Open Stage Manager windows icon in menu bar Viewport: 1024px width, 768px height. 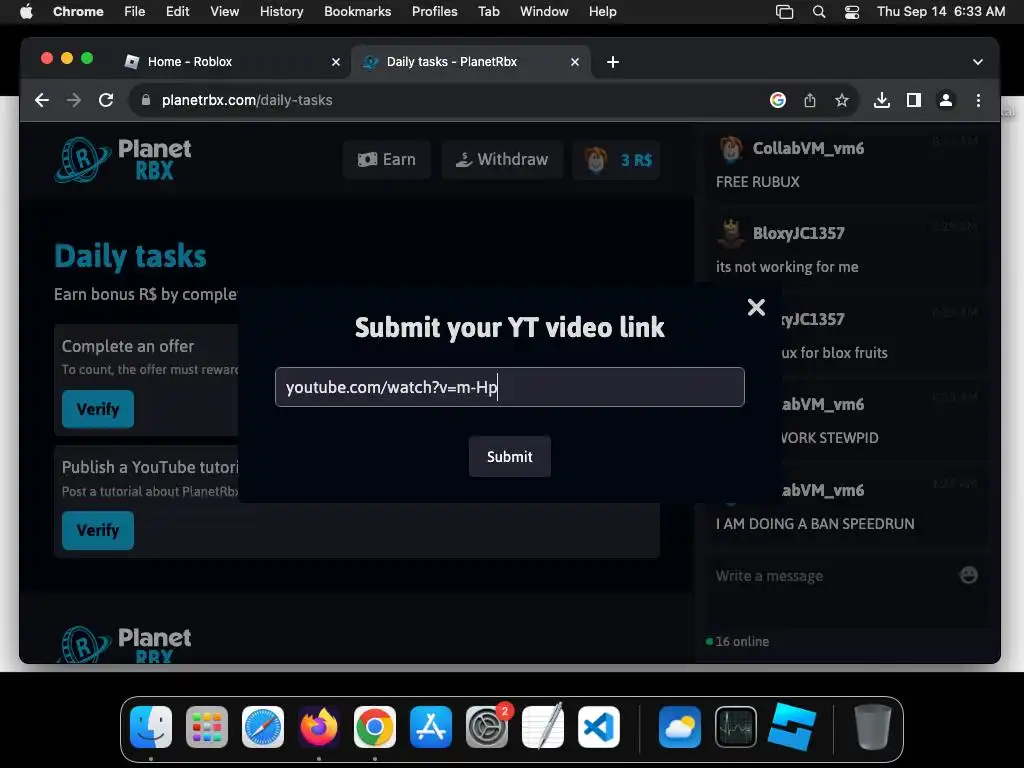point(784,11)
